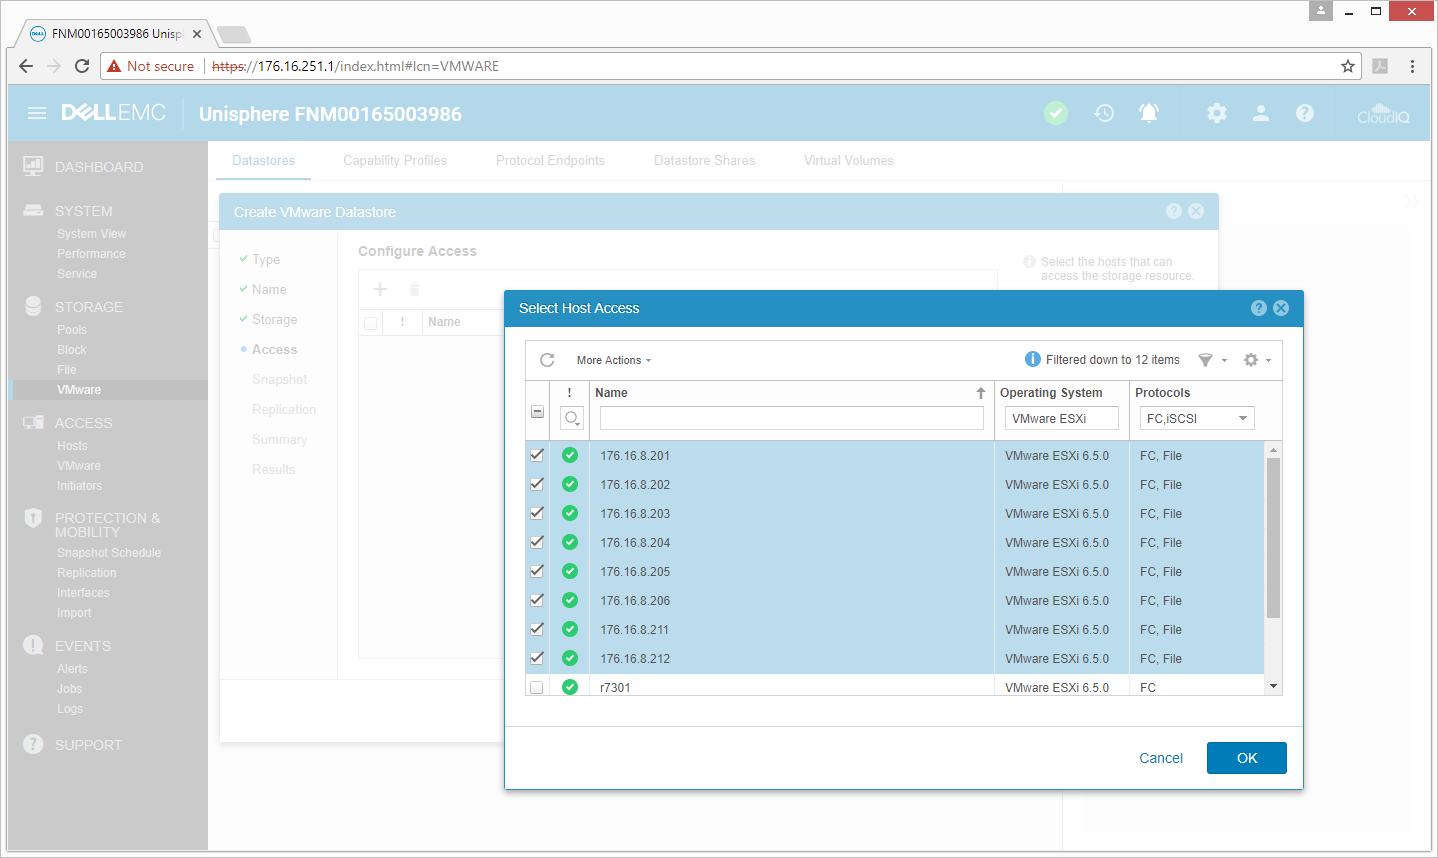1438x858 pixels.
Task: Switch to Protocol Endpoints tab
Action: (550, 160)
